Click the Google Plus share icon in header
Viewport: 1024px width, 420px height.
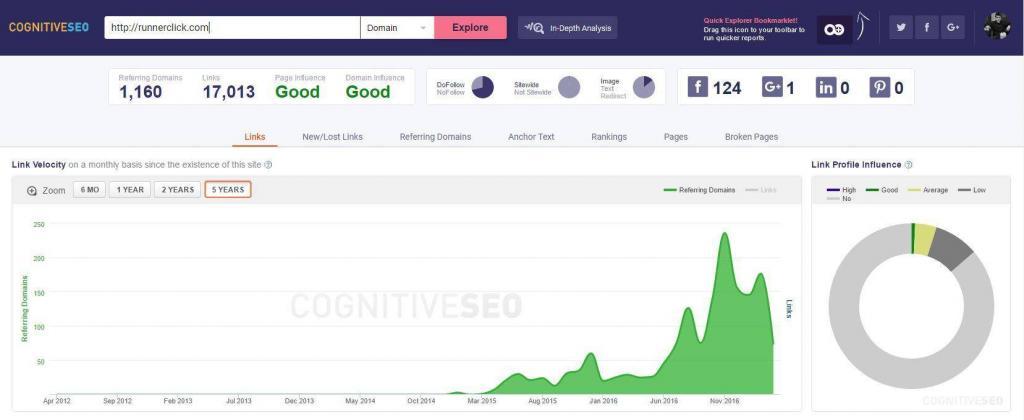[x=953, y=27]
